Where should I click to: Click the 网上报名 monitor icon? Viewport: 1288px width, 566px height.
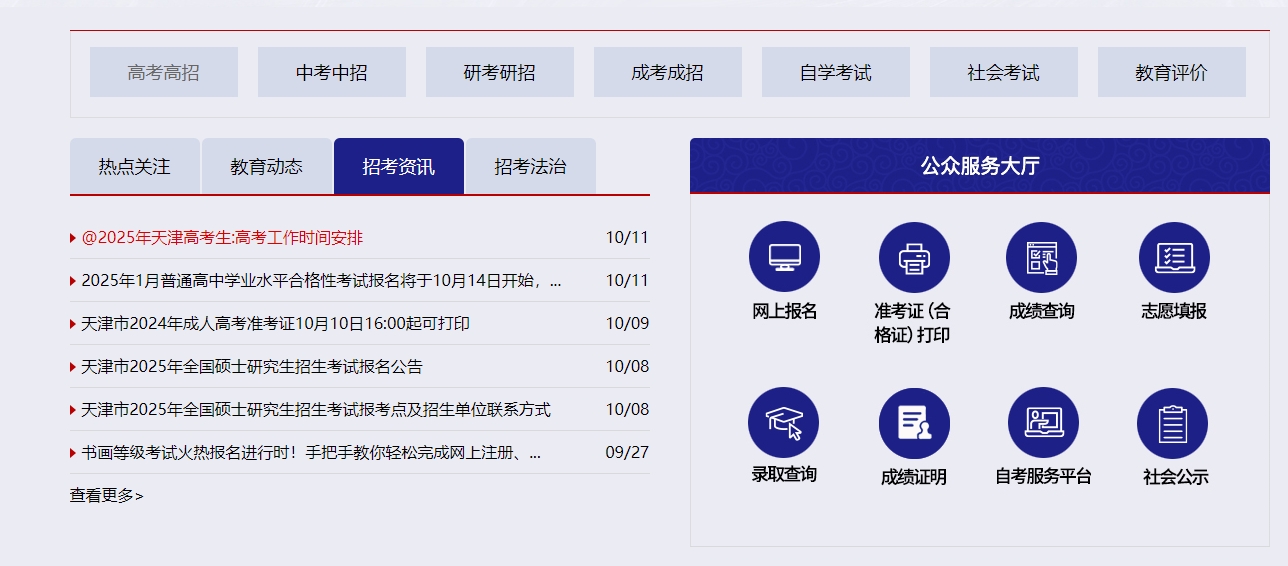784,257
